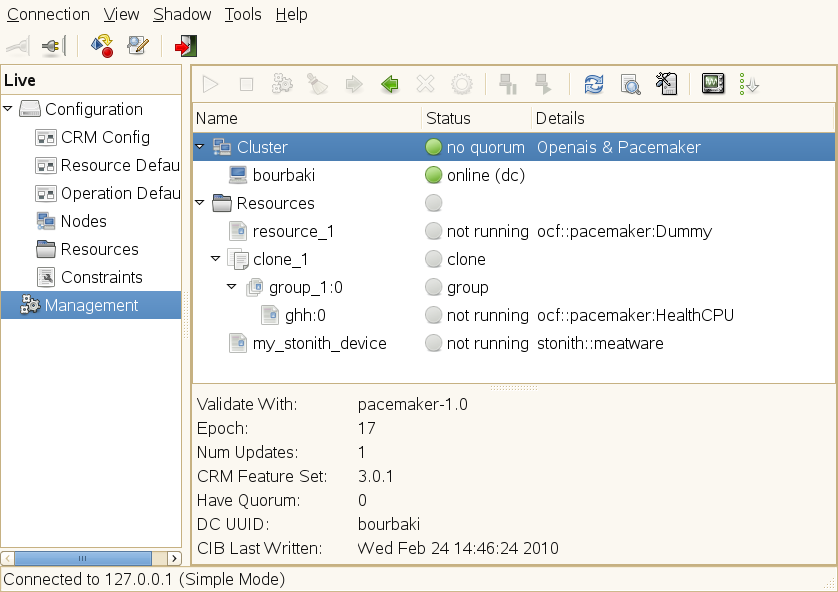
Task: Open the Shadow menu
Action: [182, 14]
